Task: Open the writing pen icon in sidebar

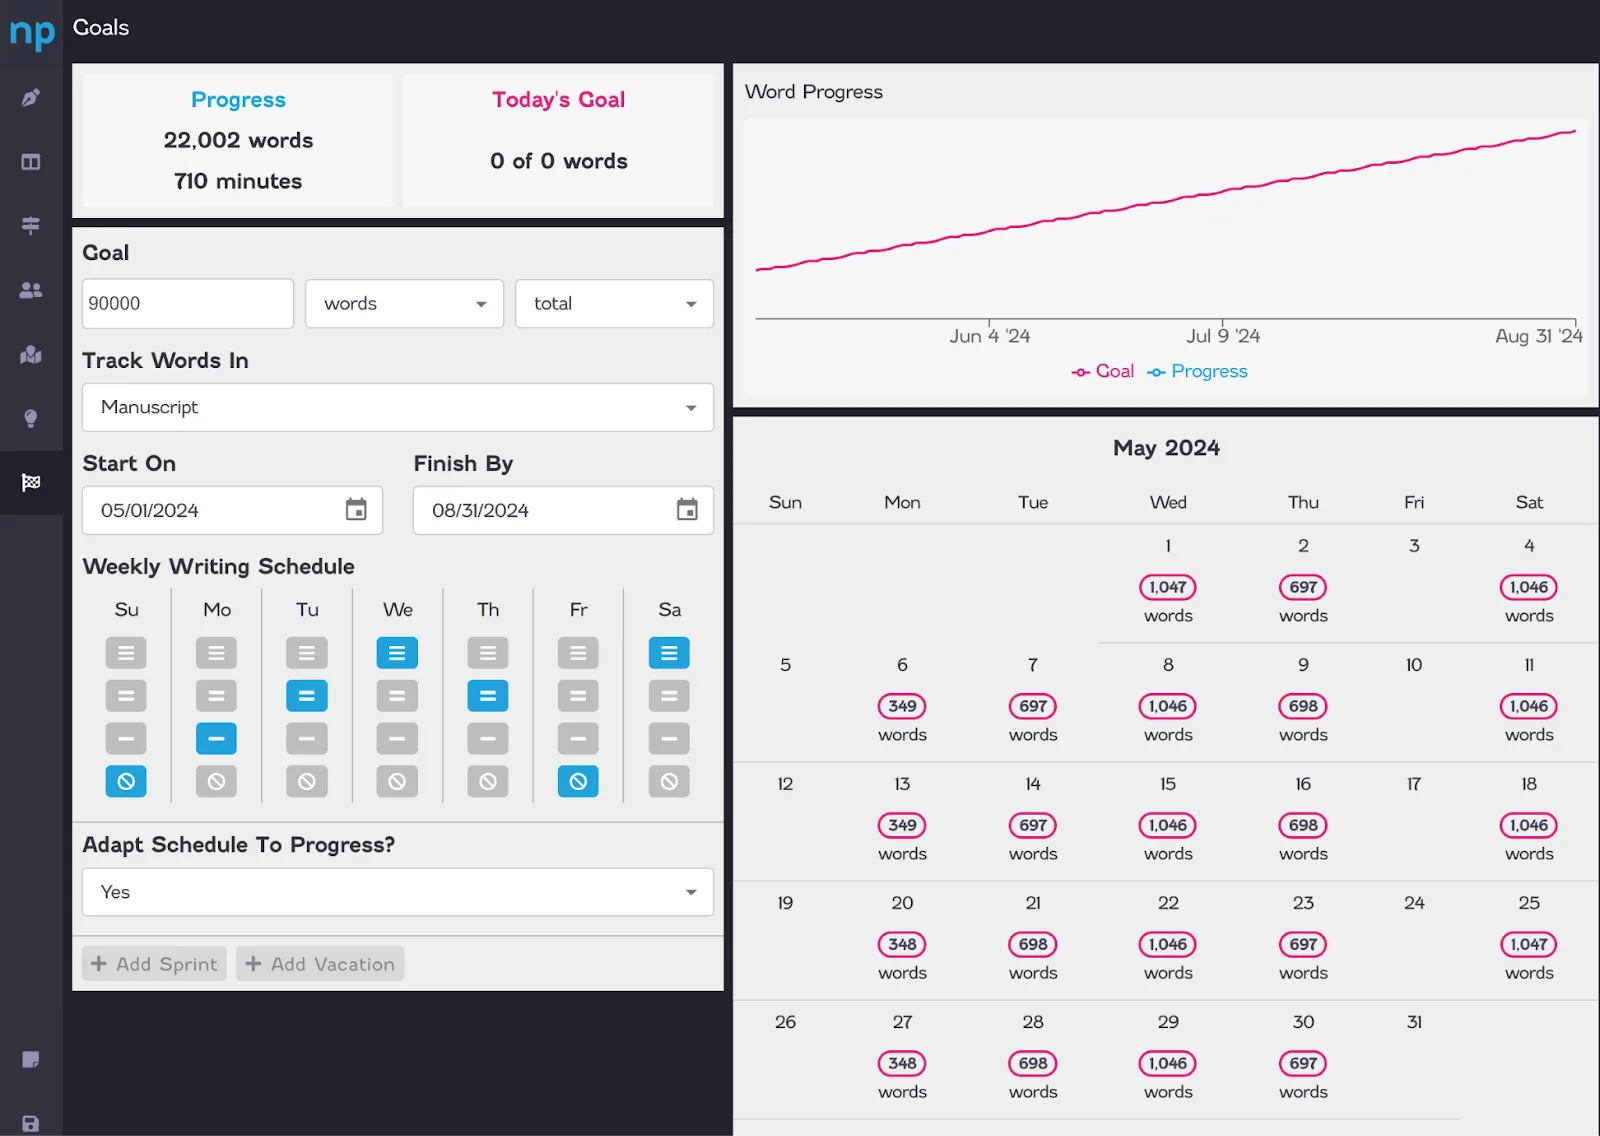Action: coord(31,98)
